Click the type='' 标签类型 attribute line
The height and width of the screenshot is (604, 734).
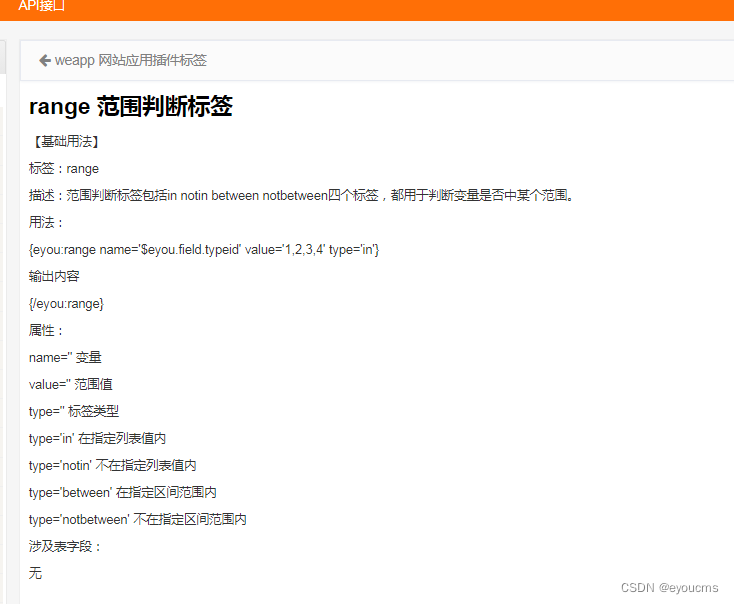click(74, 412)
